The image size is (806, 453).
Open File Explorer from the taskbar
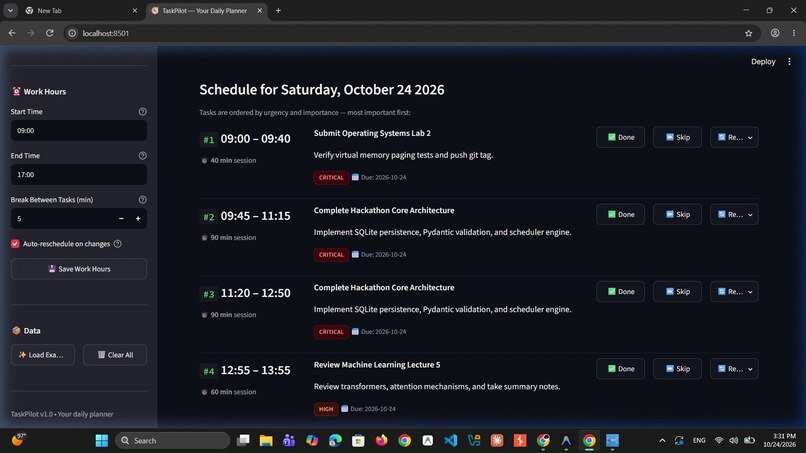(x=266, y=441)
